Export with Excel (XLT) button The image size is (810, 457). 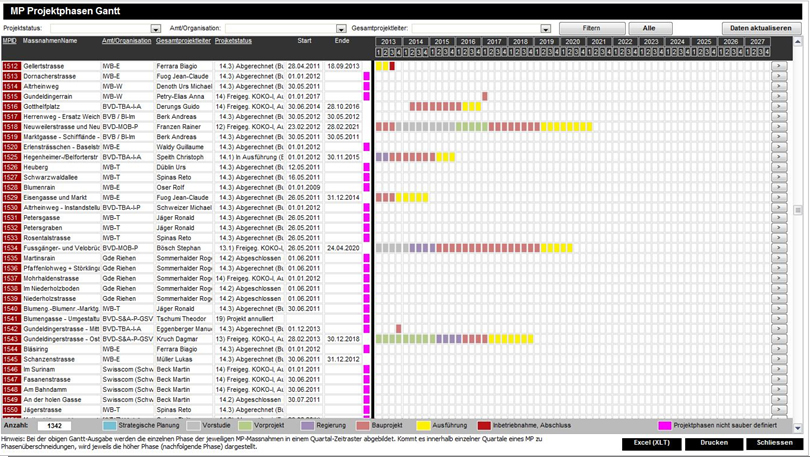click(652, 442)
